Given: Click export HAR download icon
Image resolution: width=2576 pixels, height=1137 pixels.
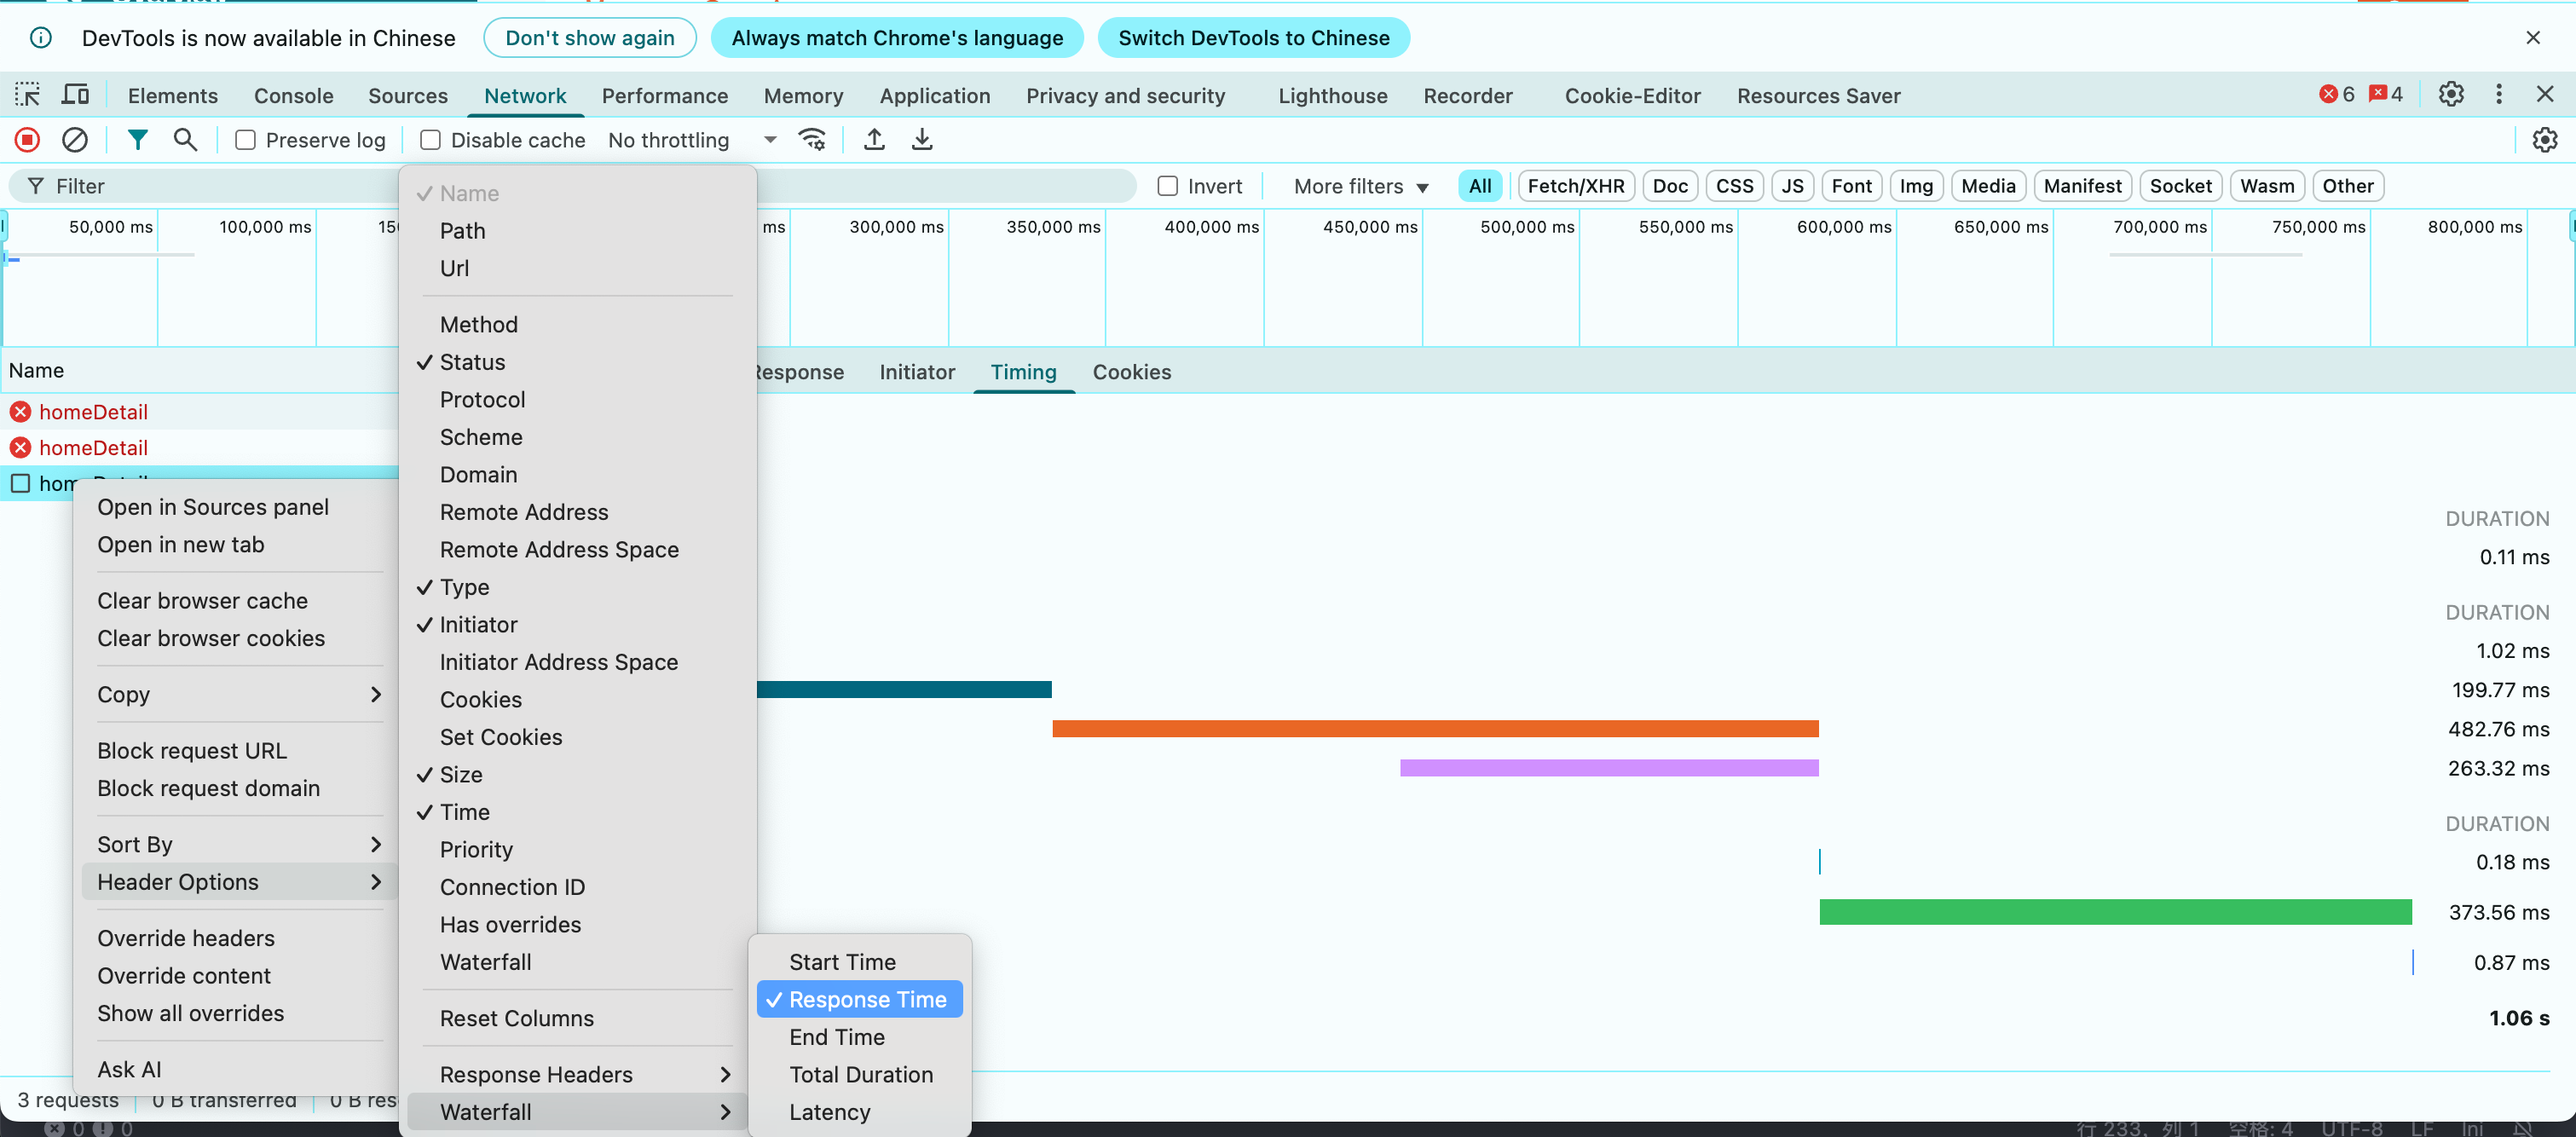Looking at the screenshot, I should 922,140.
